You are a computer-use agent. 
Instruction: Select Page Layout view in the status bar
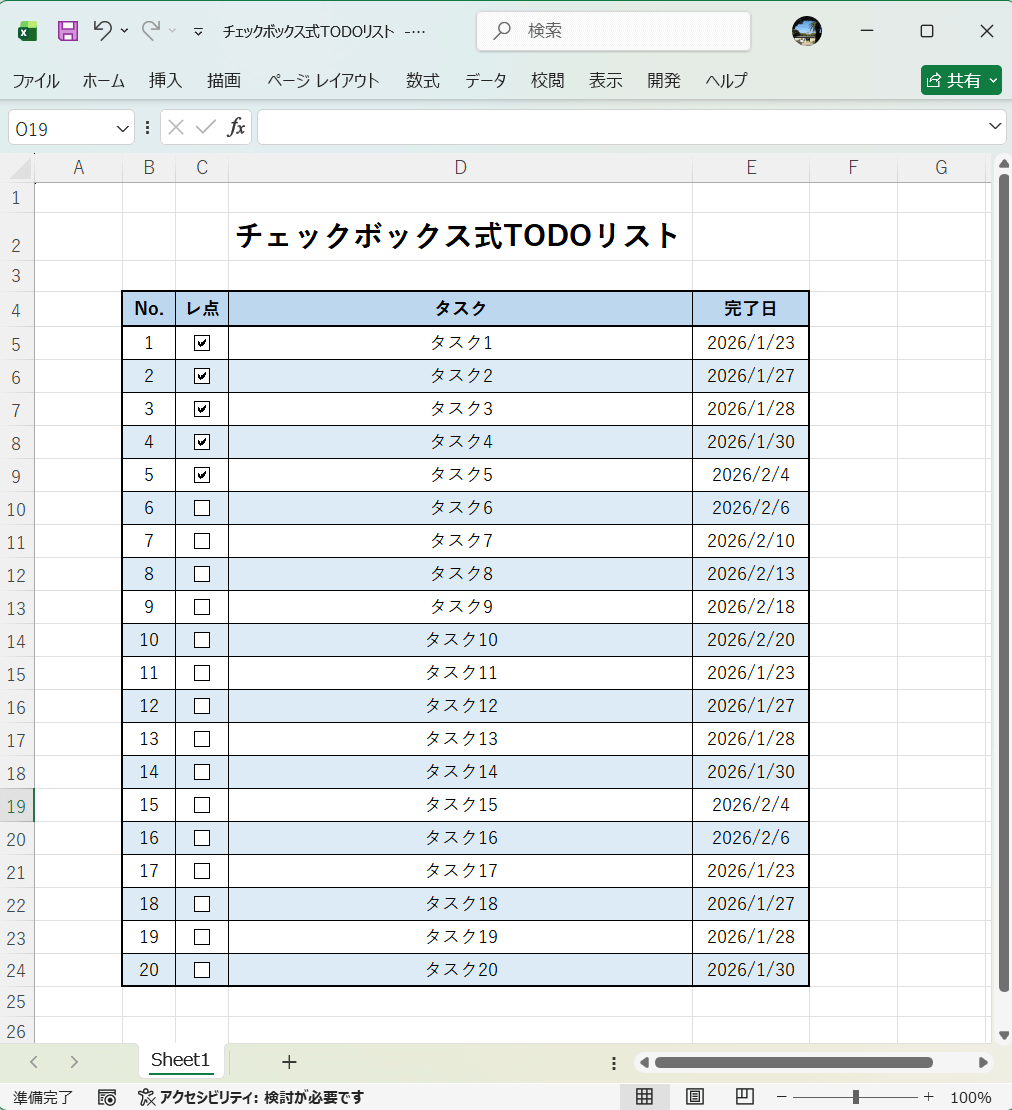point(695,1097)
